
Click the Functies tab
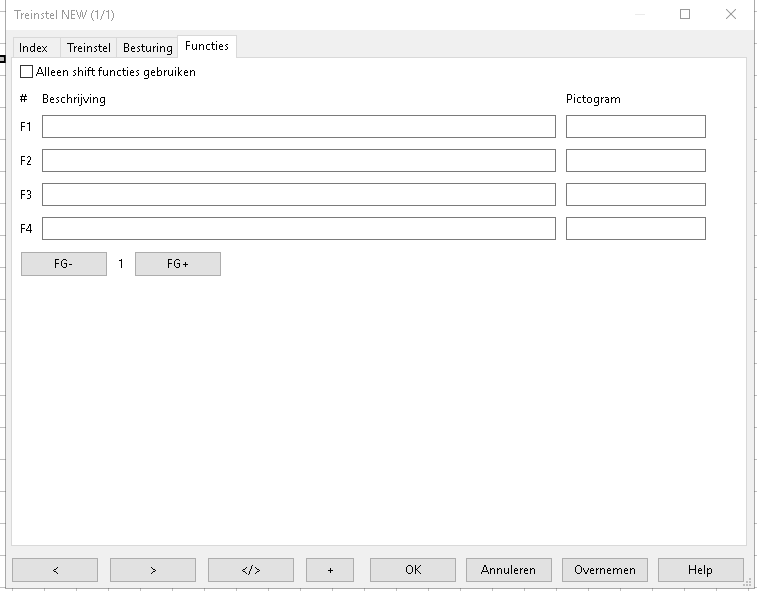207,47
